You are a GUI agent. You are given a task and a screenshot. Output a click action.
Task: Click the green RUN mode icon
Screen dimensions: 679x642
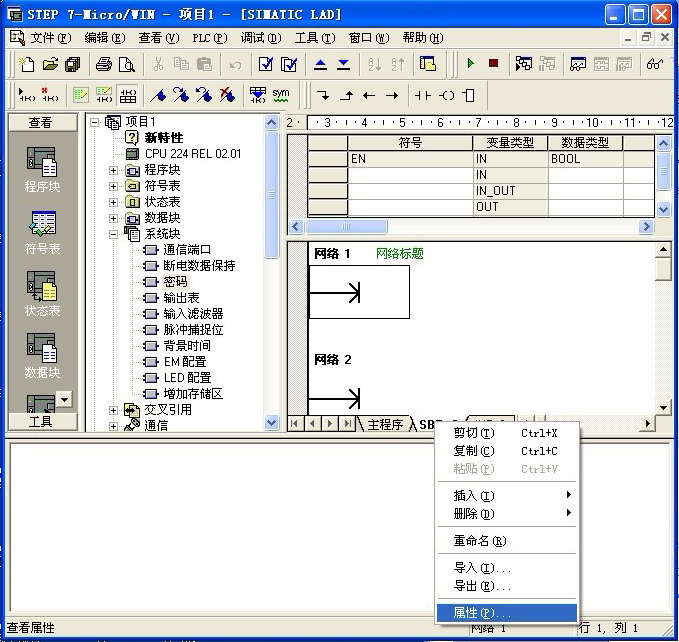pyautogui.click(x=471, y=64)
